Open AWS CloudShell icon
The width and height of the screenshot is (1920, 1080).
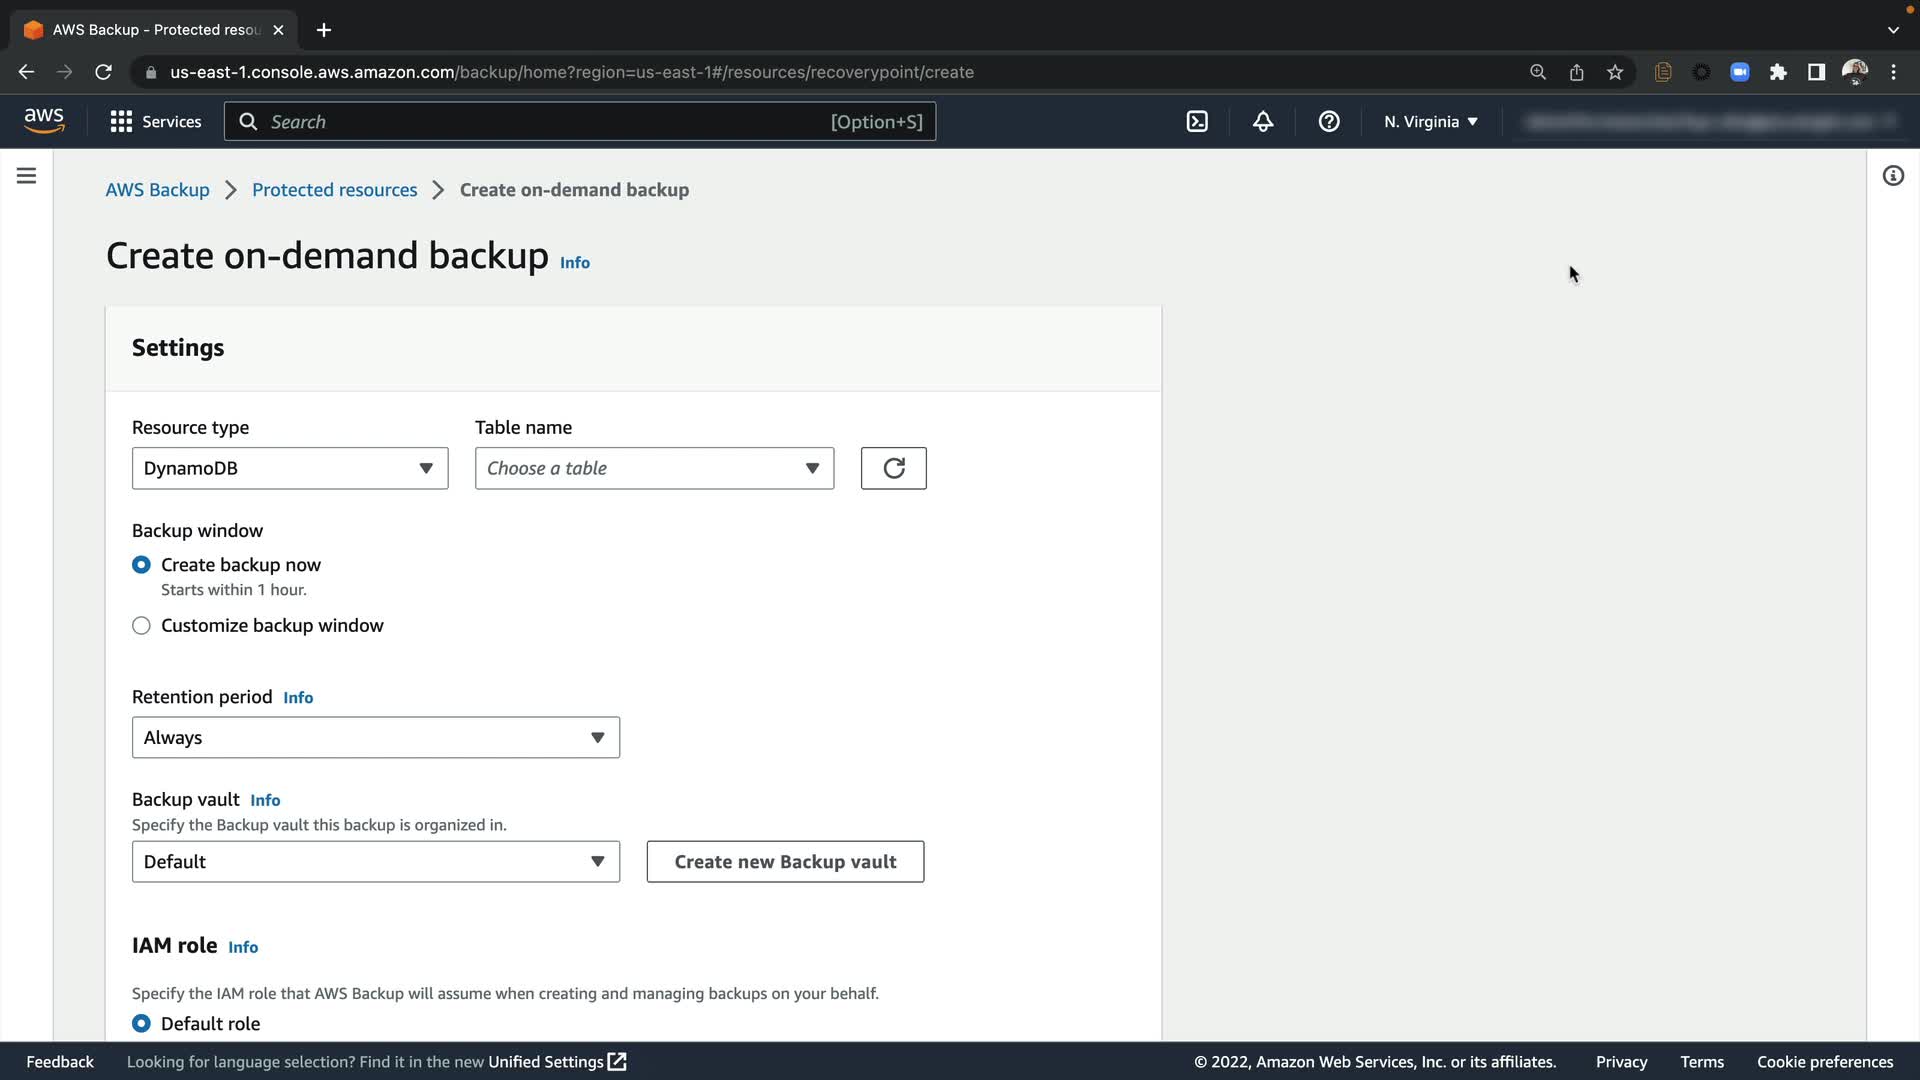[x=1197, y=122]
